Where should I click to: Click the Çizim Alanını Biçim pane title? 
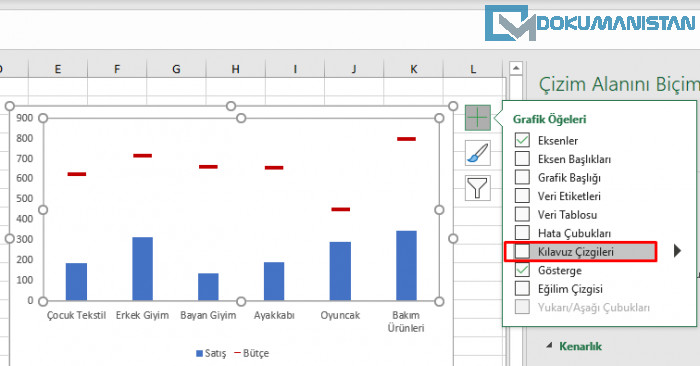(x=619, y=84)
